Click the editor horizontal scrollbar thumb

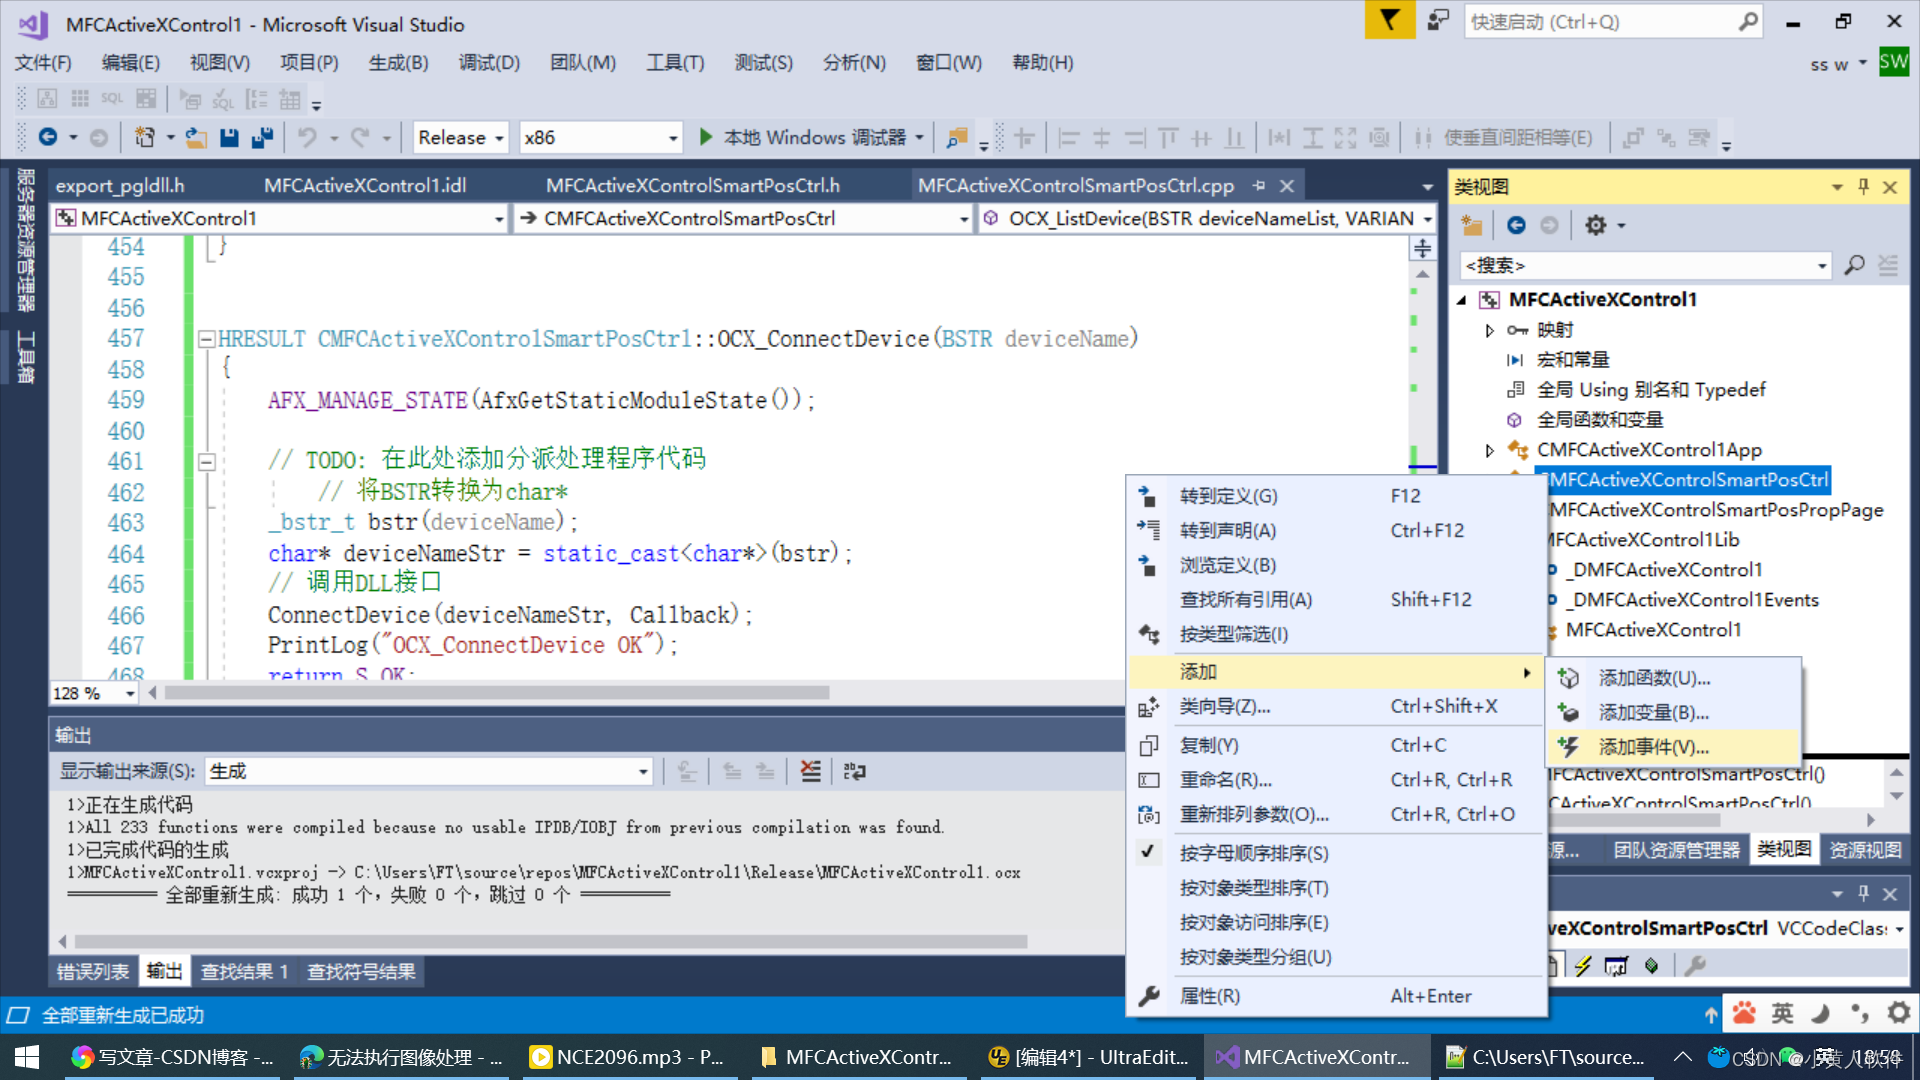pos(497,693)
